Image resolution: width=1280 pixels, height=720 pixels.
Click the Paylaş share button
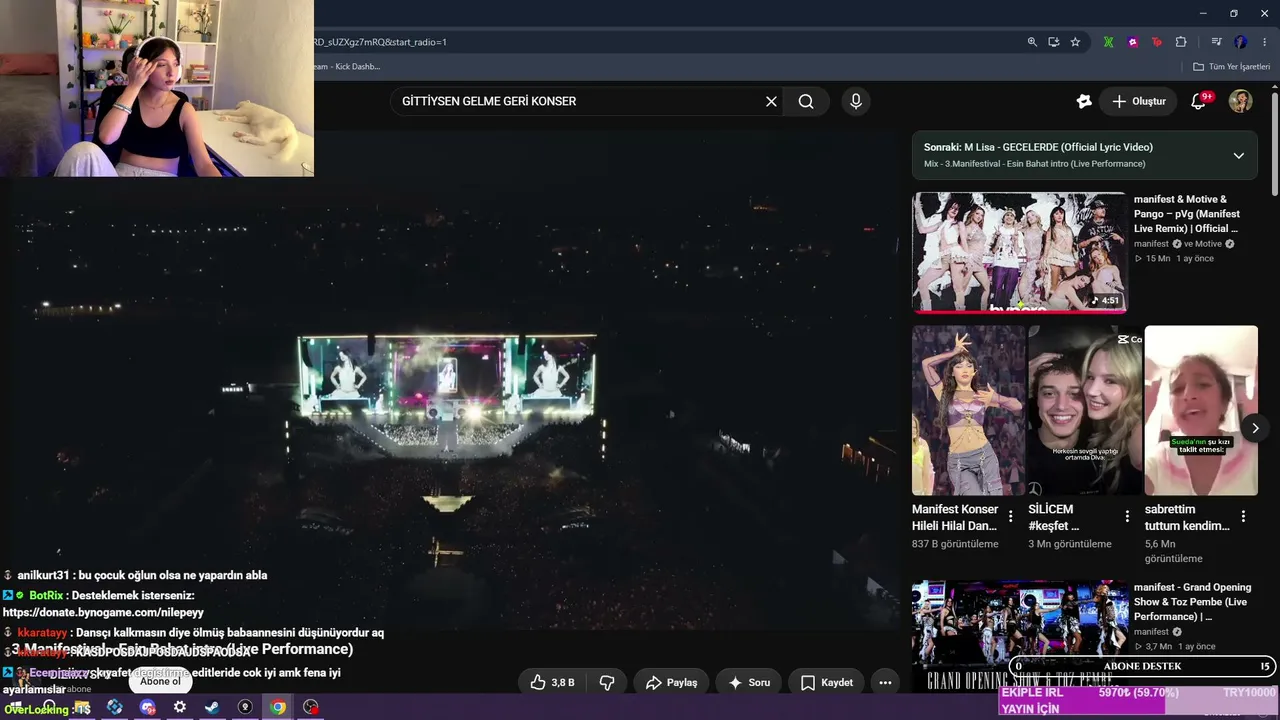point(671,682)
